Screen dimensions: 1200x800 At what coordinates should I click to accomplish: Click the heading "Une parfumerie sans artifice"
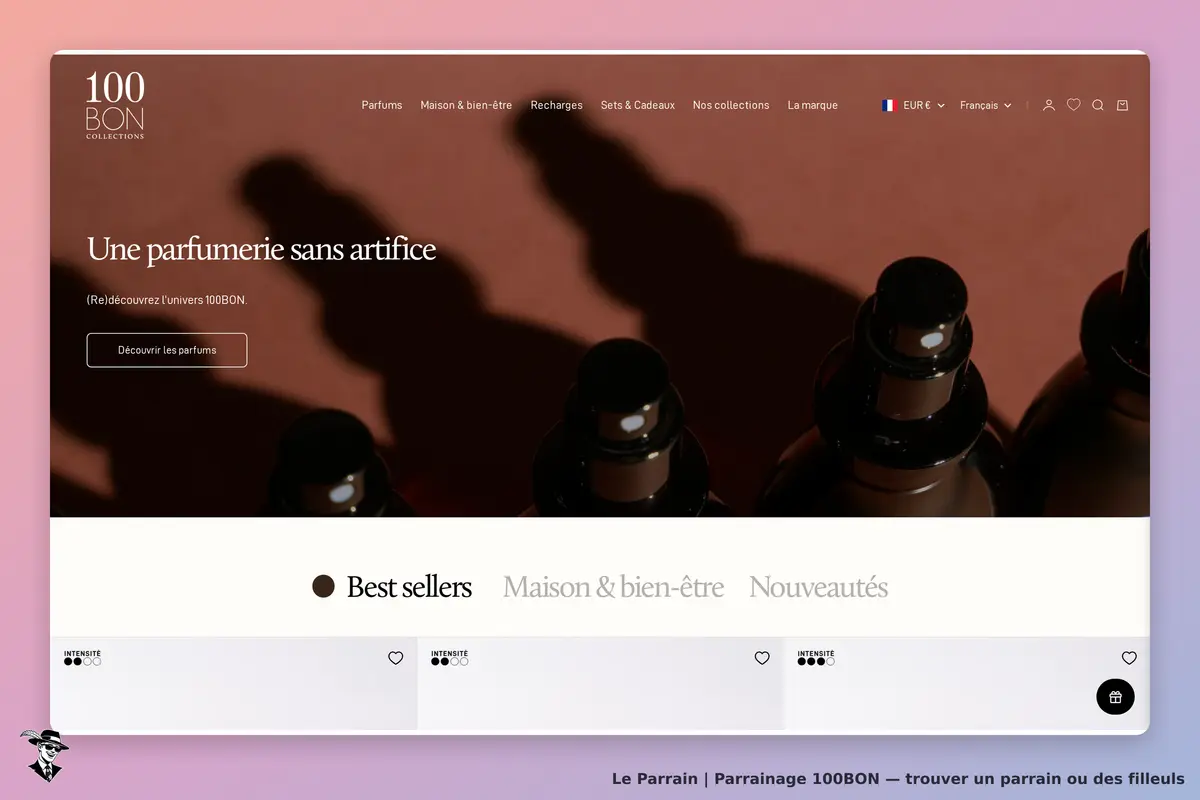262,249
